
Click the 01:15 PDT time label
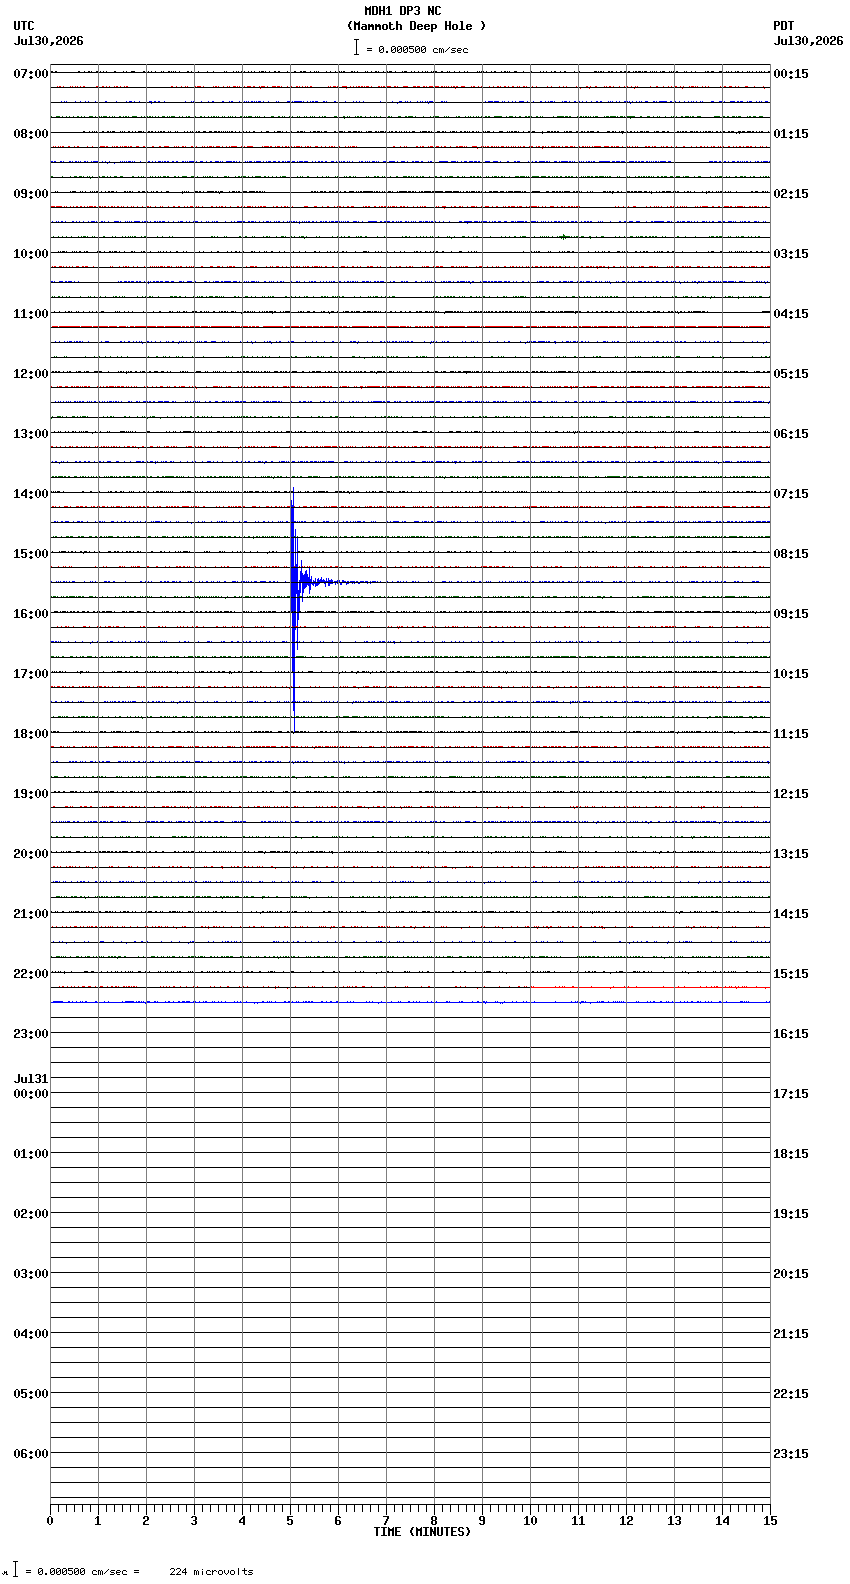click(791, 134)
